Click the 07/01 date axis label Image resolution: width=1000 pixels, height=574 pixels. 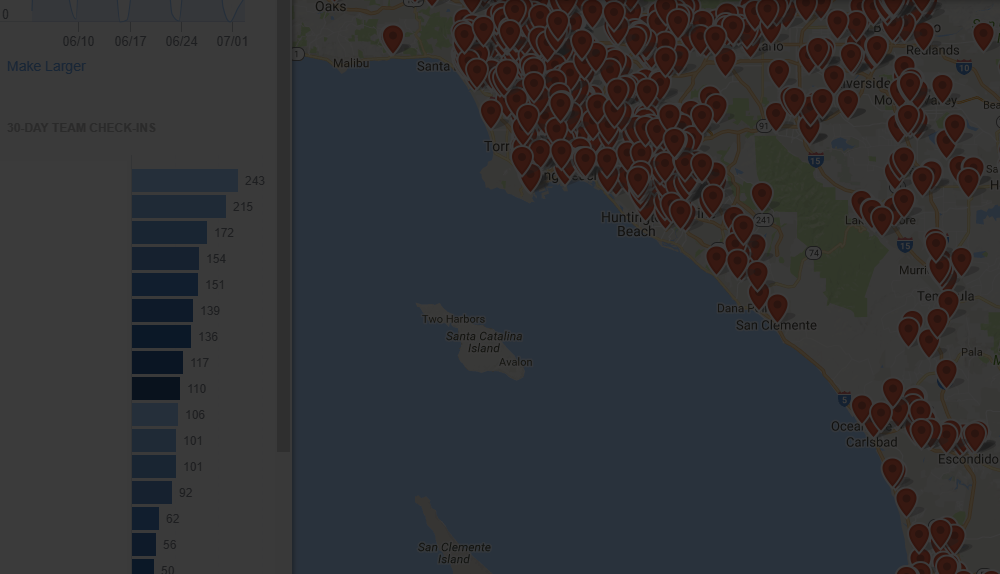(232, 41)
